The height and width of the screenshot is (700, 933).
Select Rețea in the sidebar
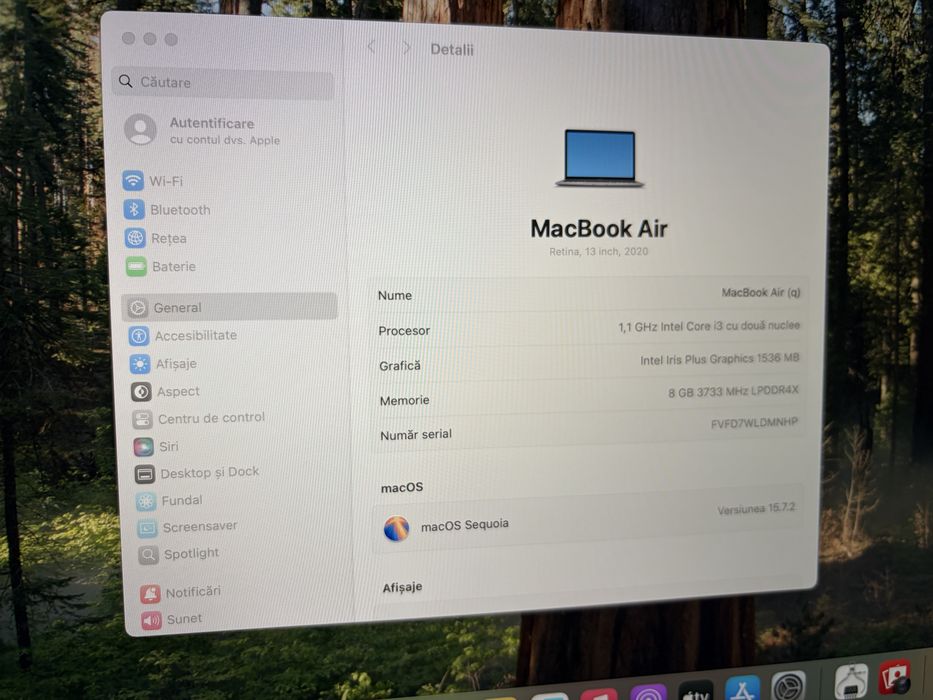click(156, 238)
